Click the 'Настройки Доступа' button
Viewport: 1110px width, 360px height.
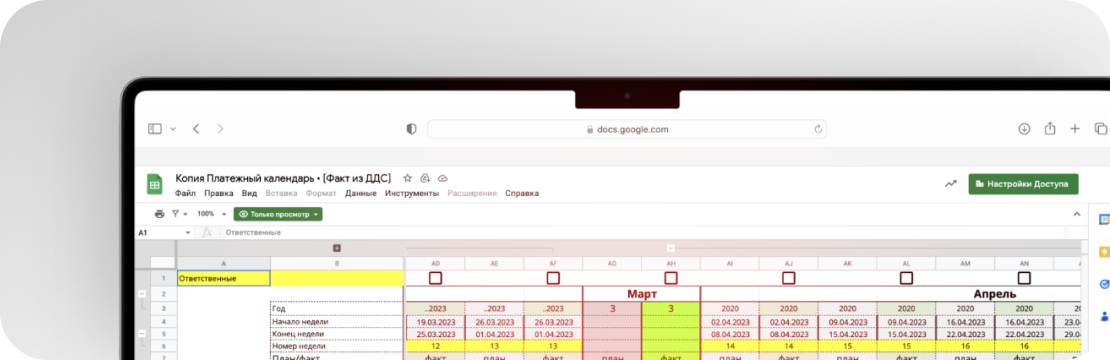click(x=1024, y=184)
